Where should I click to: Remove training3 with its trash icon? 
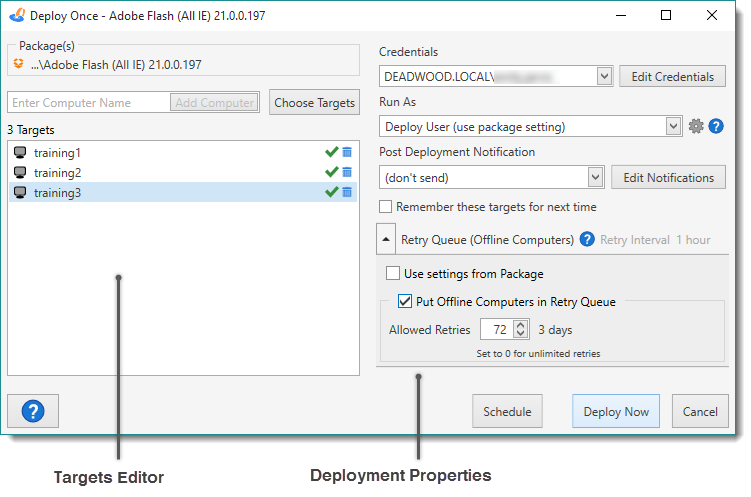coord(347,192)
